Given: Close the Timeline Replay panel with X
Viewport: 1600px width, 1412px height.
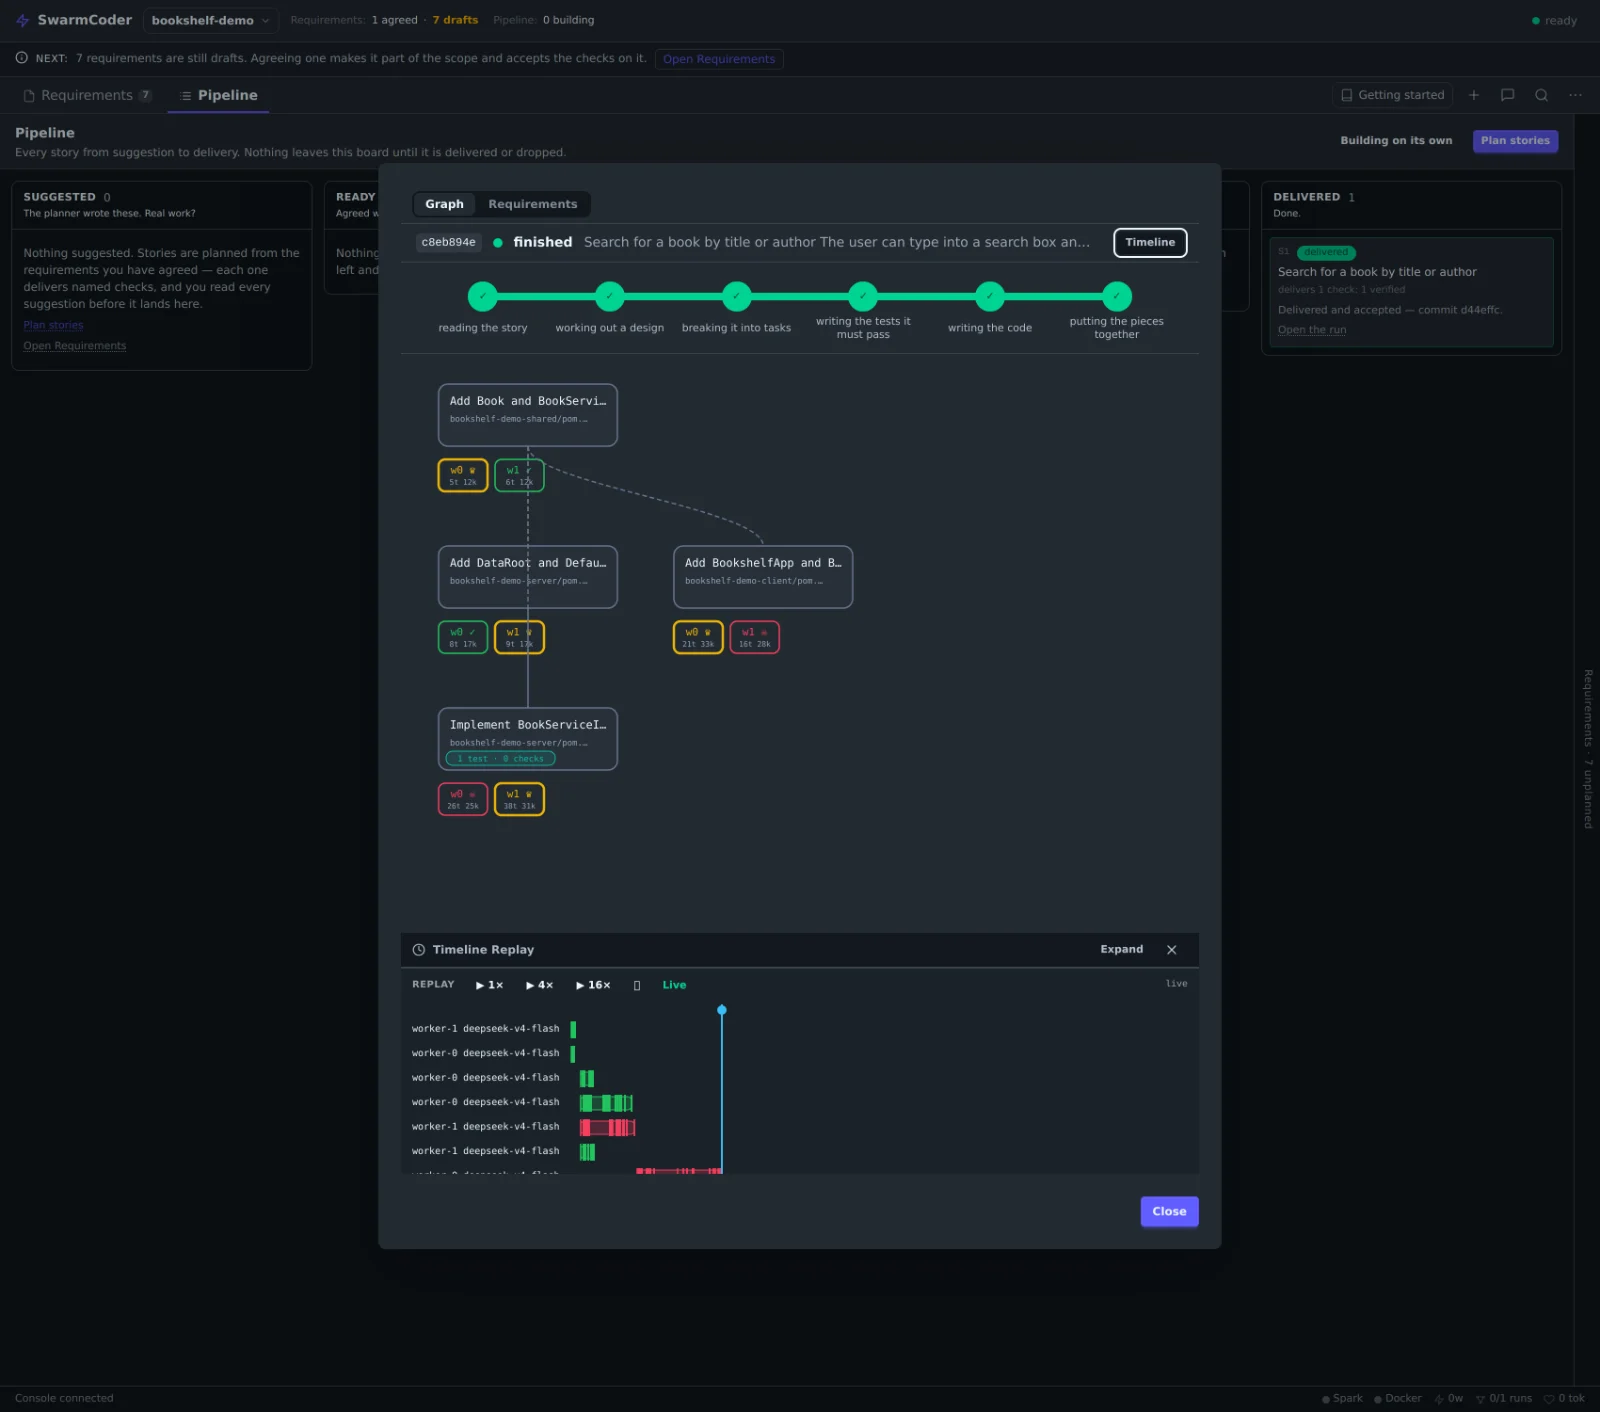Looking at the screenshot, I should click(1171, 950).
